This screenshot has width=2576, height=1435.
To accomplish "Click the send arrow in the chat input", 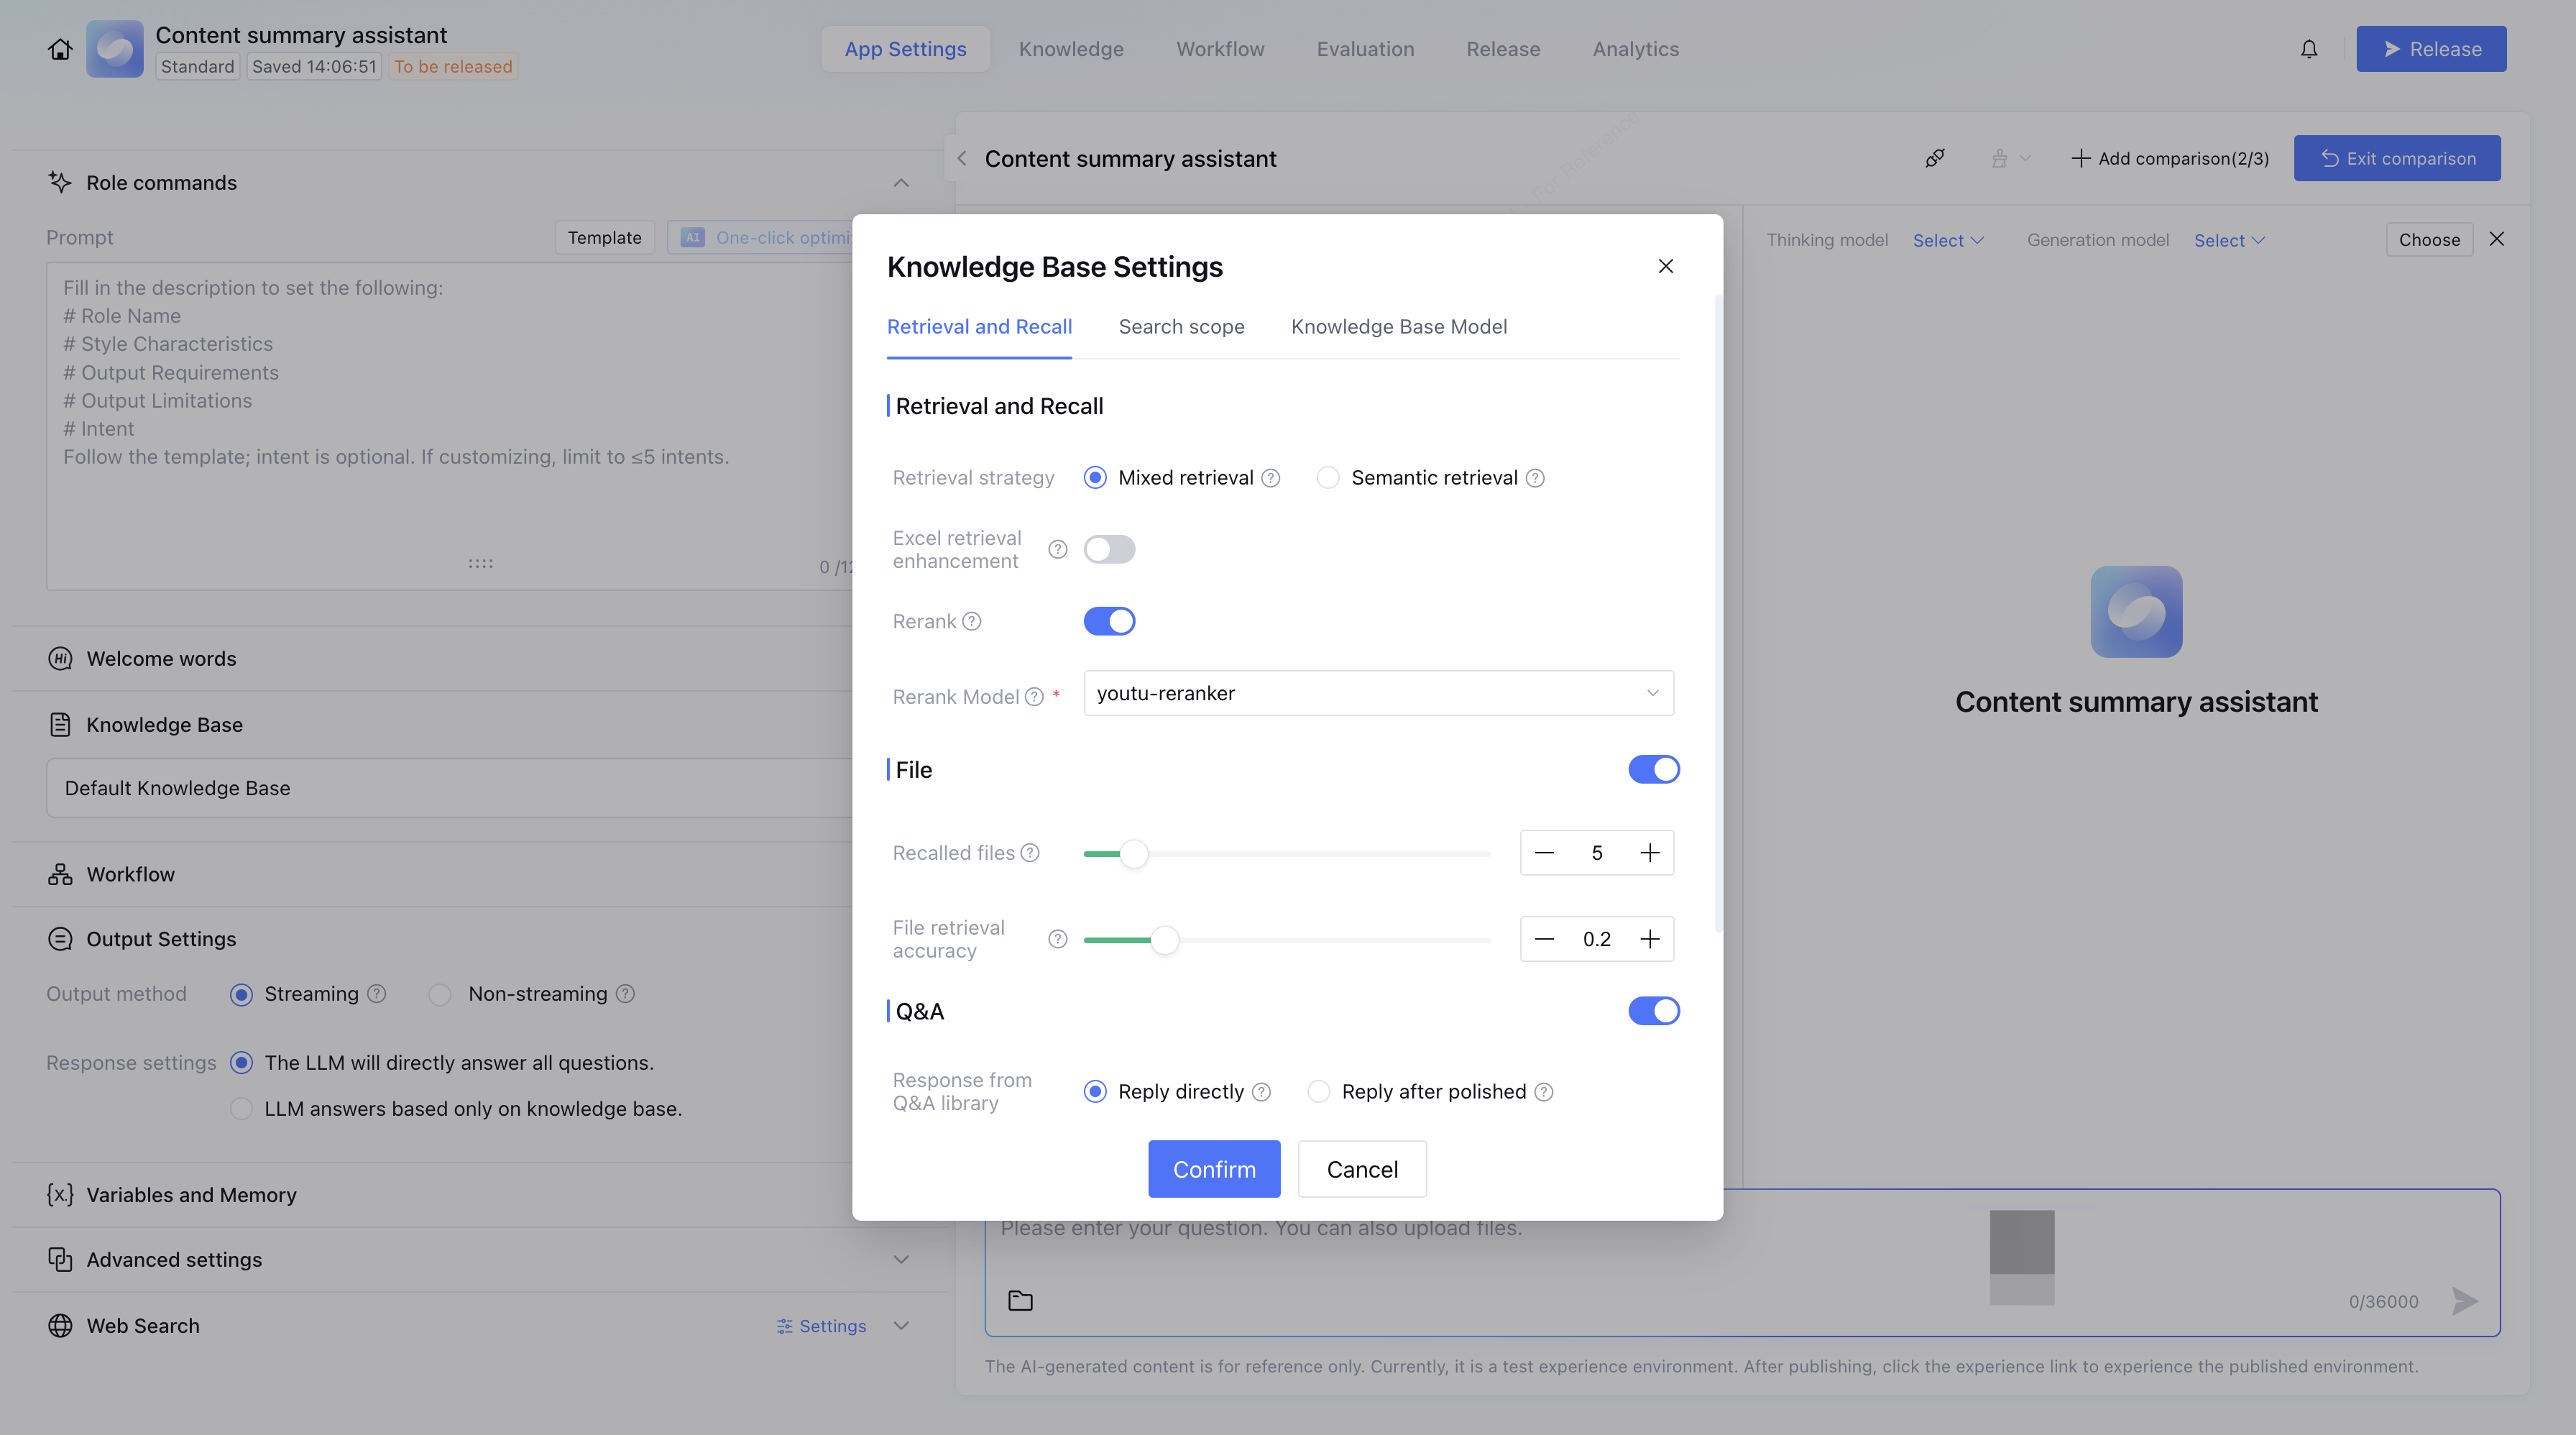I will (2464, 1300).
